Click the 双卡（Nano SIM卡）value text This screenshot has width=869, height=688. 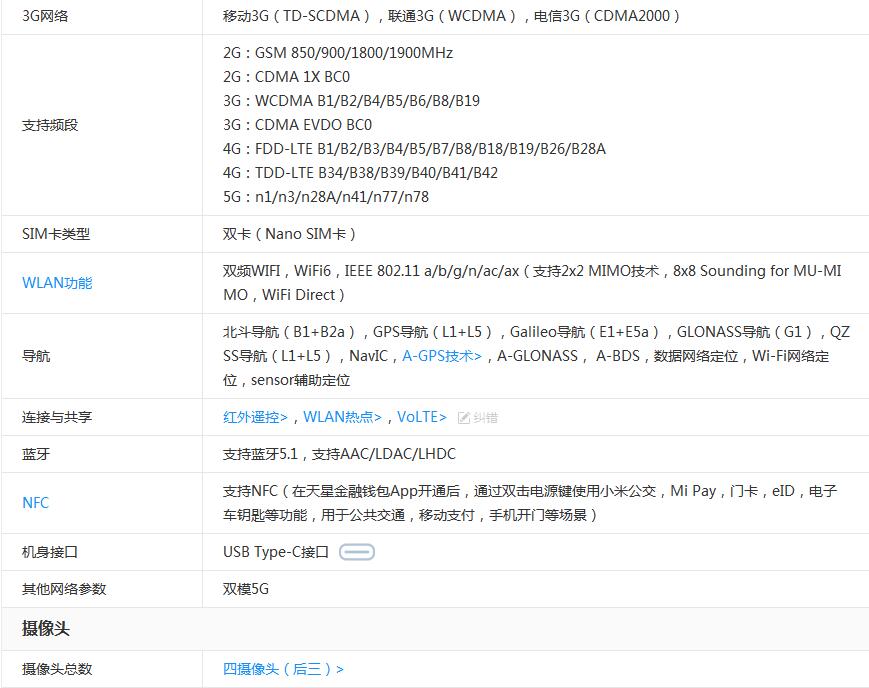pyautogui.click(x=289, y=234)
